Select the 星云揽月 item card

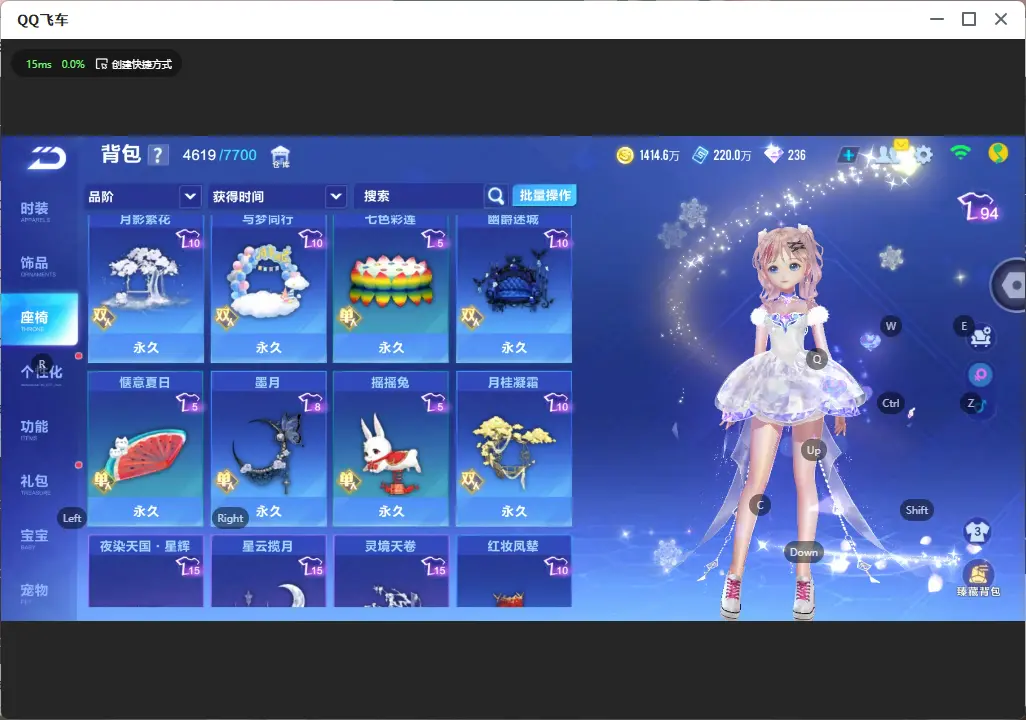pyautogui.click(x=268, y=571)
